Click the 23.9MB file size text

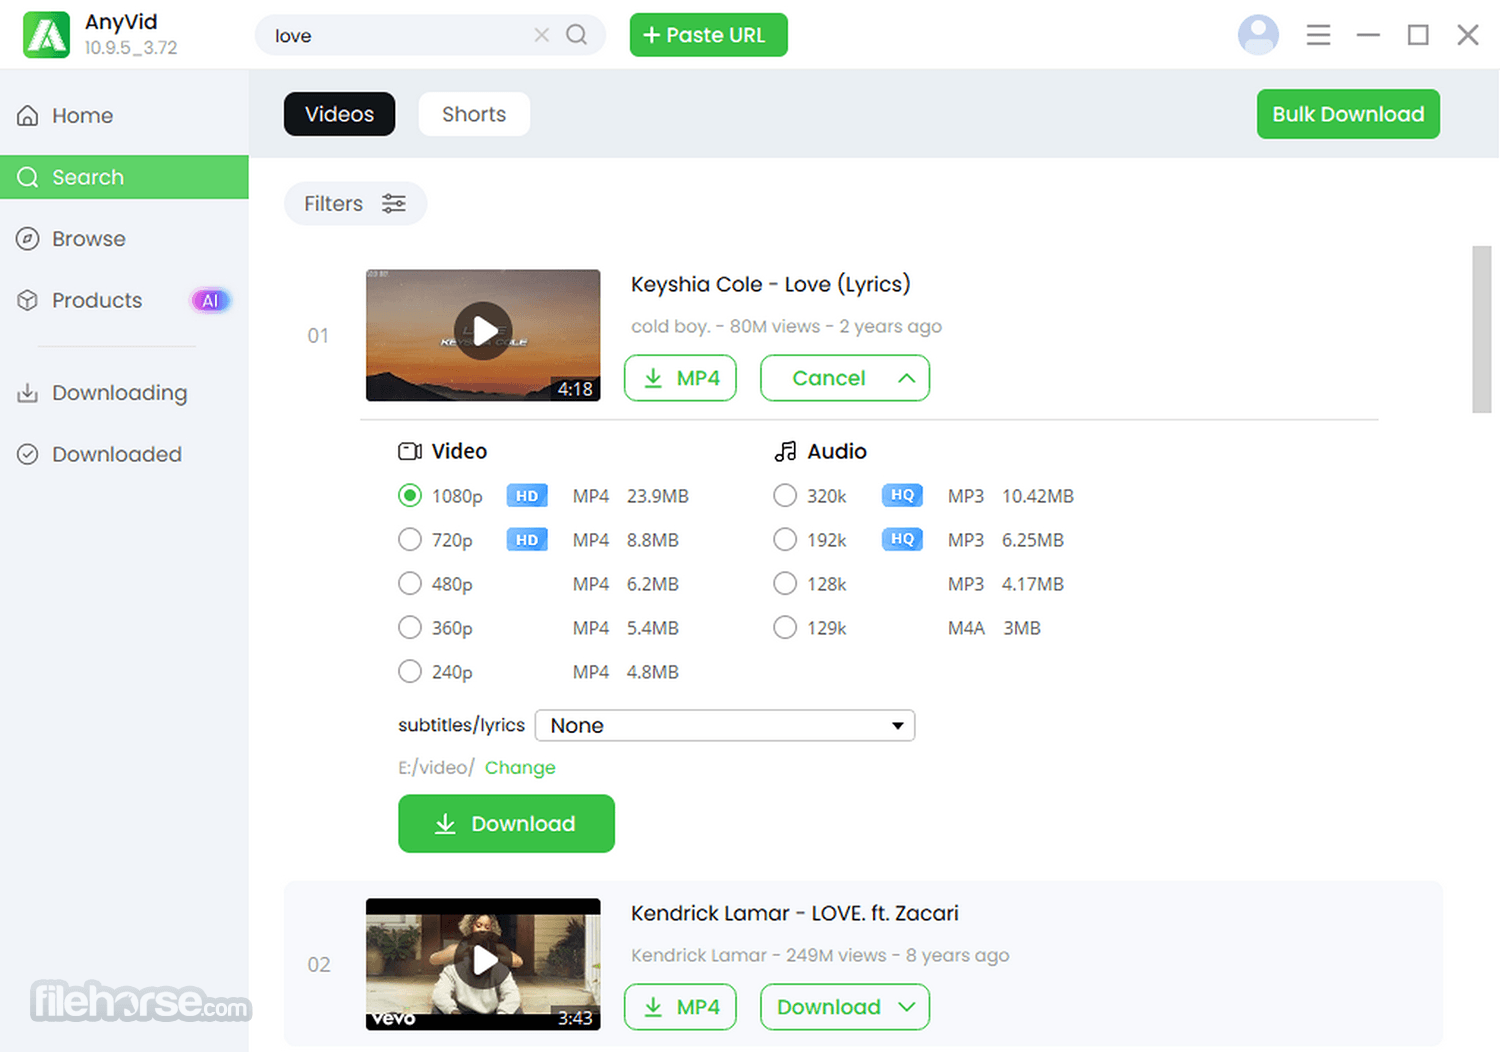coord(658,496)
